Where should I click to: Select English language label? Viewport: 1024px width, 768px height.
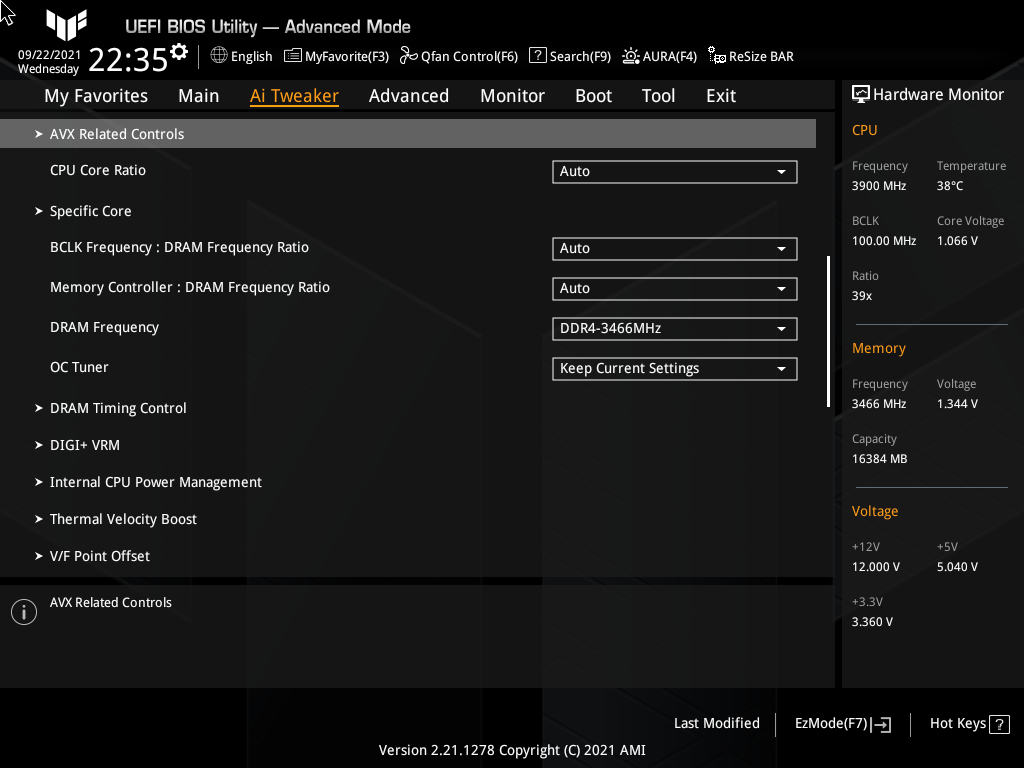click(x=251, y=56)
